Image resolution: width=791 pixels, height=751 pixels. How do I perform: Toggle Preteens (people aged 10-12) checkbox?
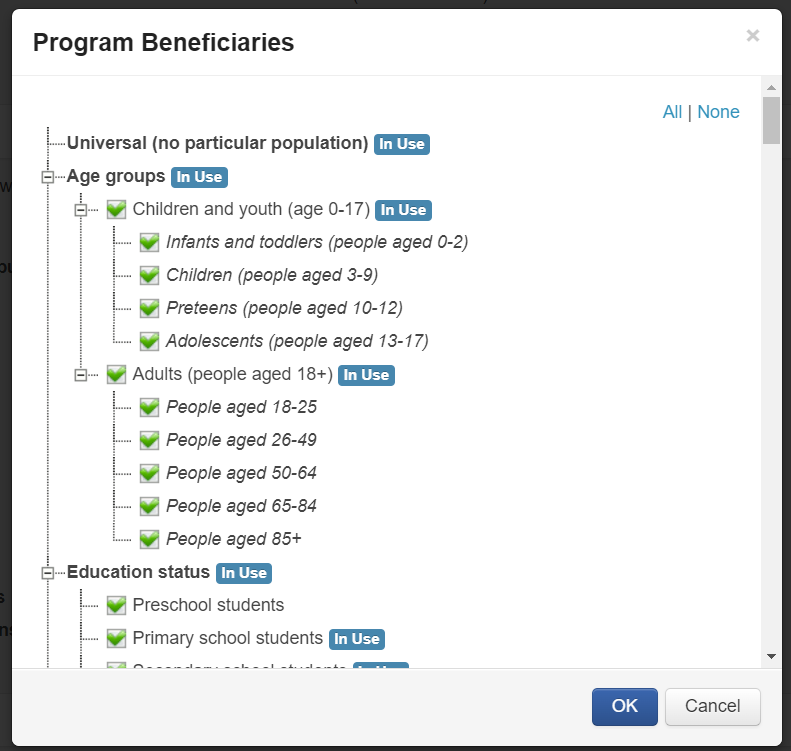coord(149,308)
